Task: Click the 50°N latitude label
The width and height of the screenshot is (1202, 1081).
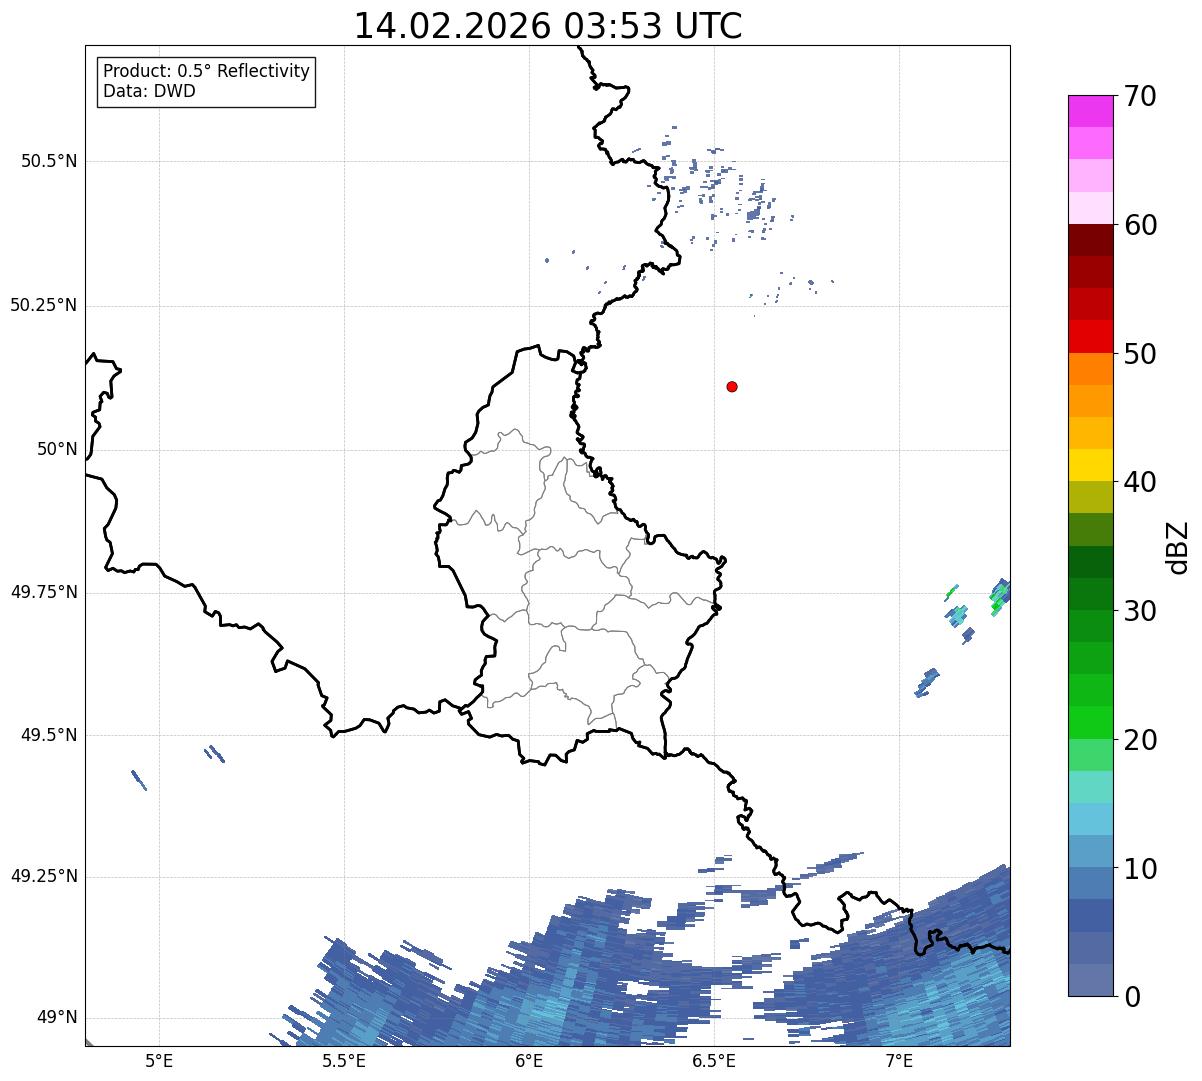Action: pyautogui.click(x=57, y=449)
